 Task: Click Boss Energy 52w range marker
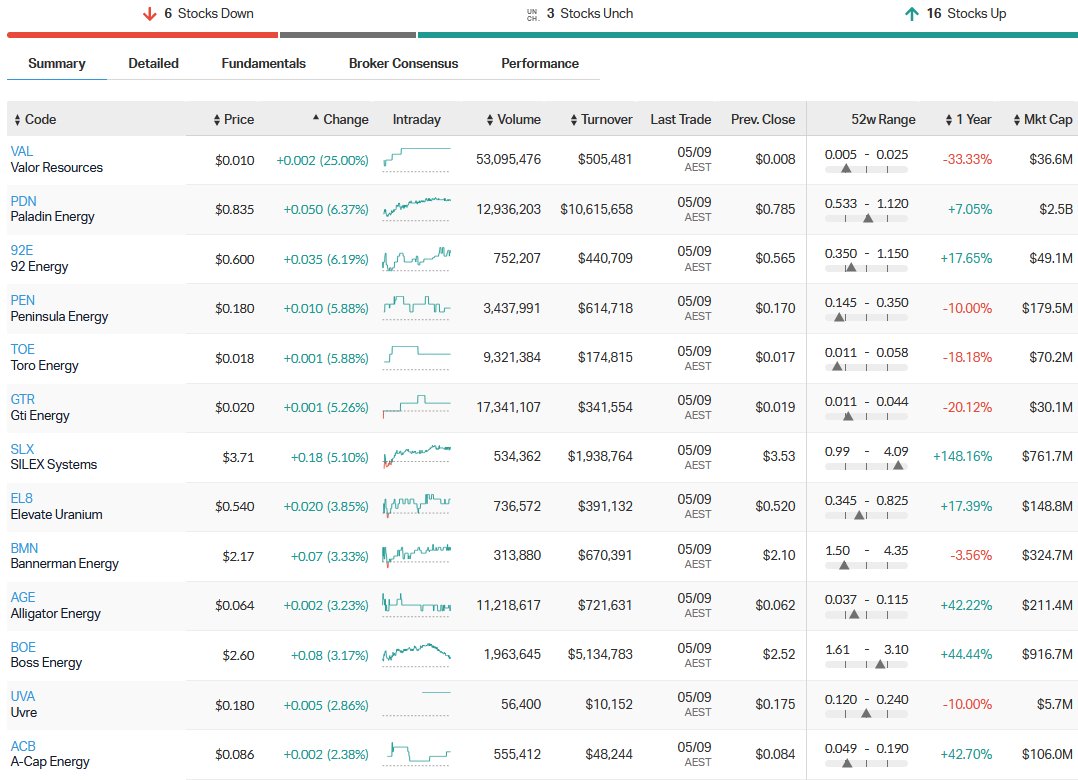coord(880,664)
